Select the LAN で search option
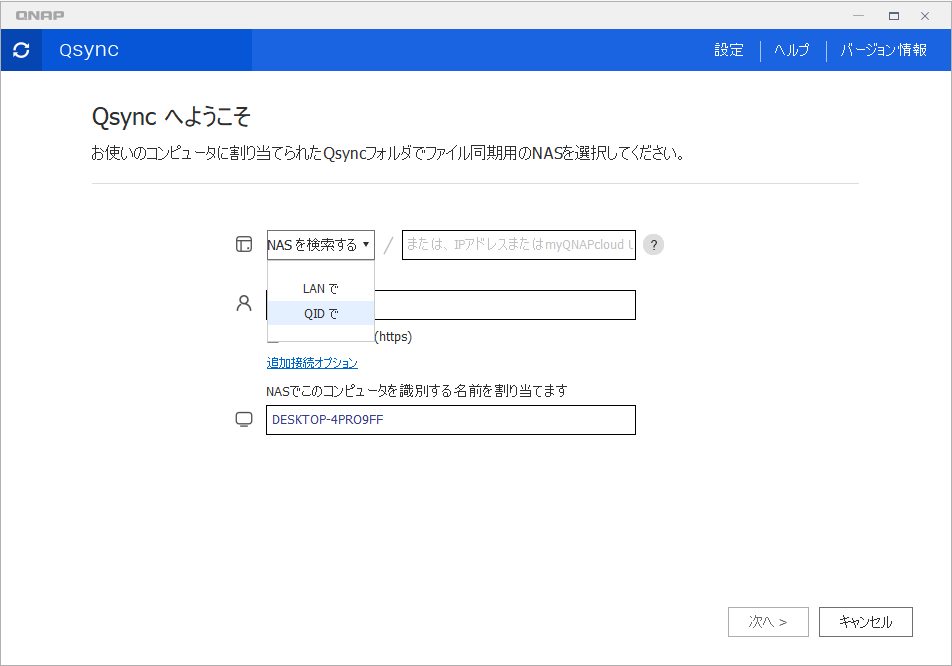The image size is (952, 666). point(321,288)
